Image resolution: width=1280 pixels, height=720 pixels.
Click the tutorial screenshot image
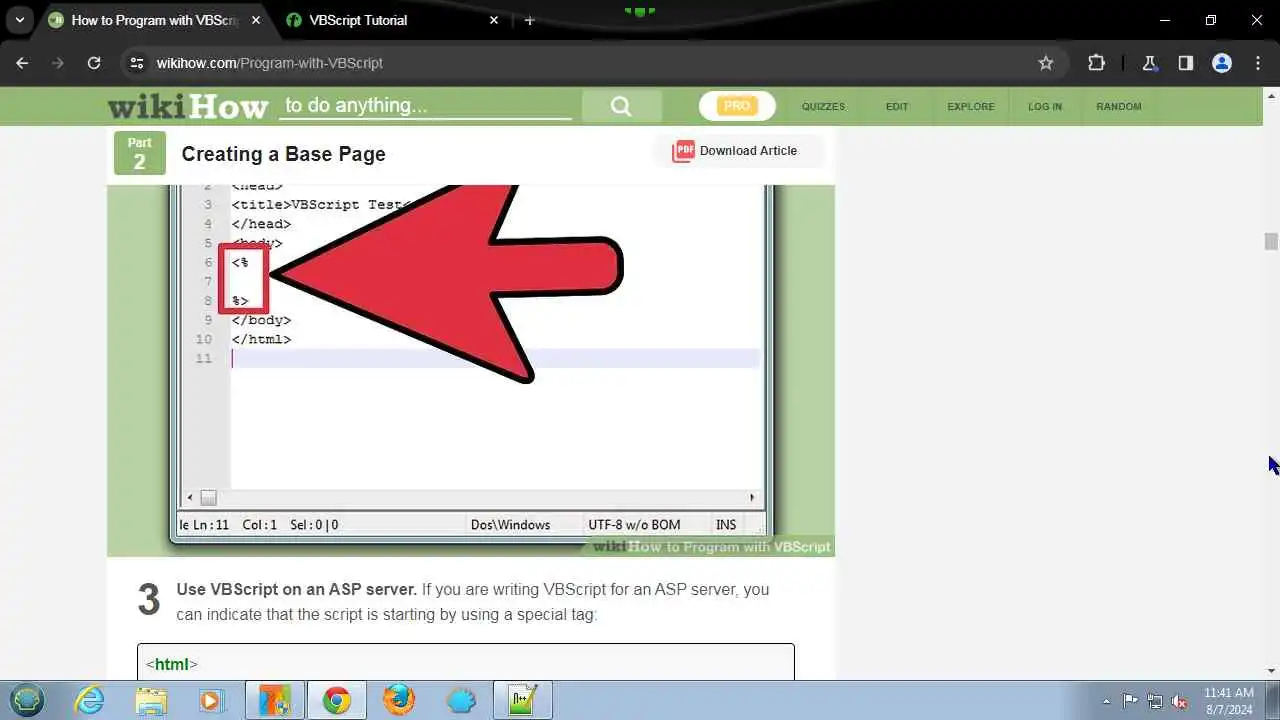471,370
